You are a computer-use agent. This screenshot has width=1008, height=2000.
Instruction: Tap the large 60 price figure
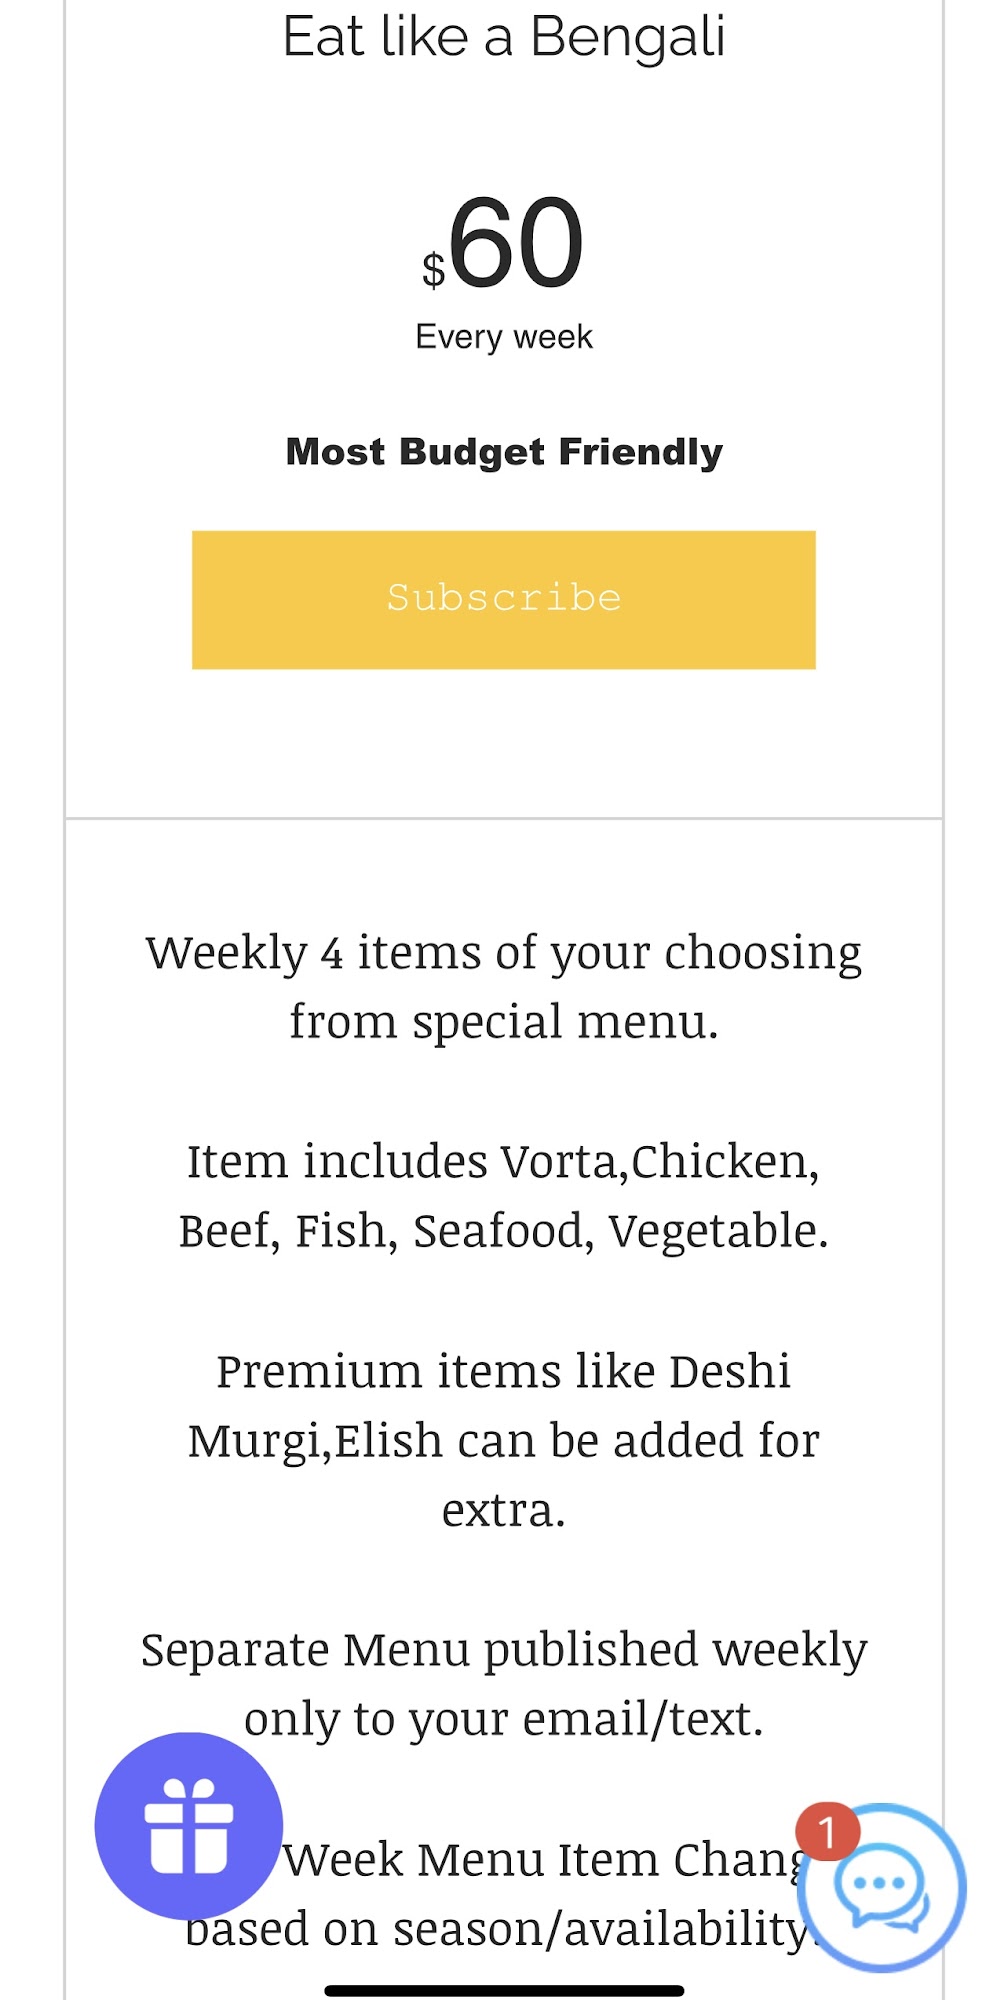(x=516, y=242)
